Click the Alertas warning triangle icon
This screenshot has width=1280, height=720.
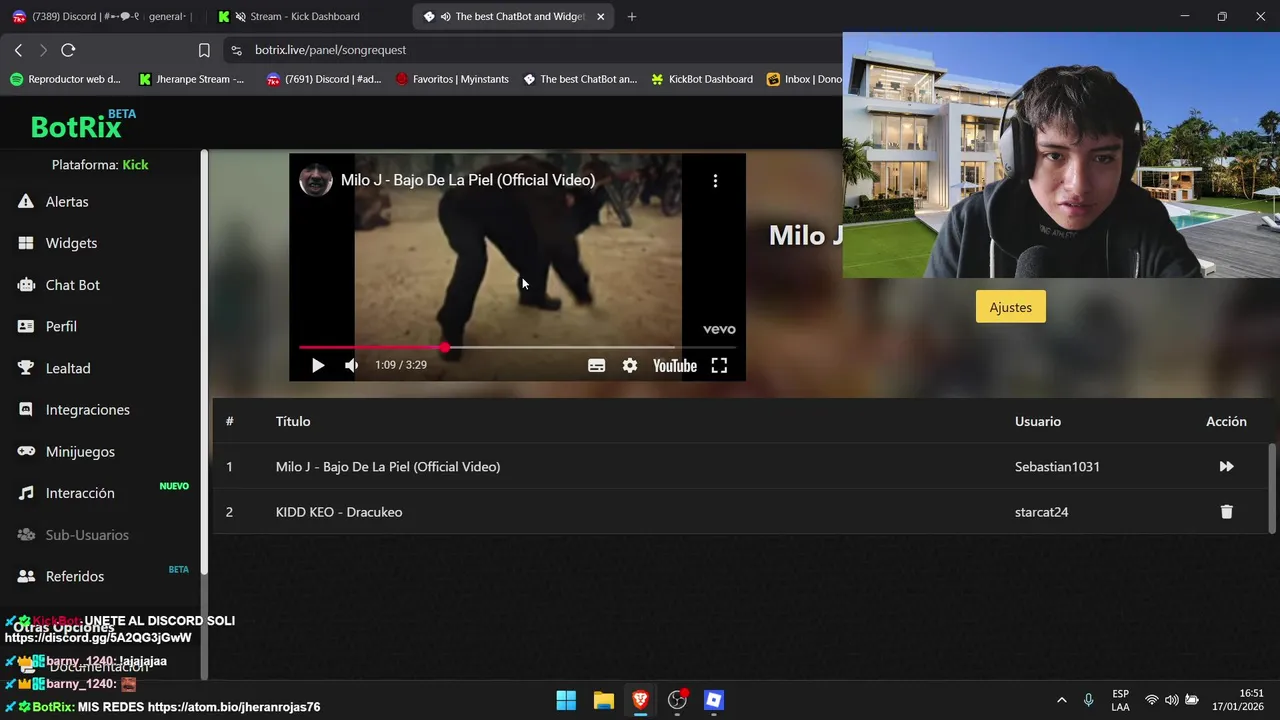tap(26, 201)
